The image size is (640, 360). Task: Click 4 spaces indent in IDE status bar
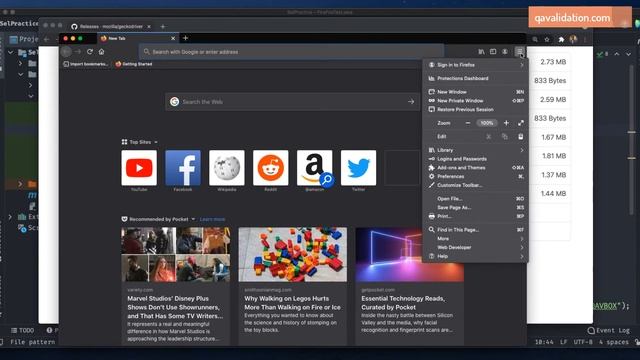click(x=613, y=342)
